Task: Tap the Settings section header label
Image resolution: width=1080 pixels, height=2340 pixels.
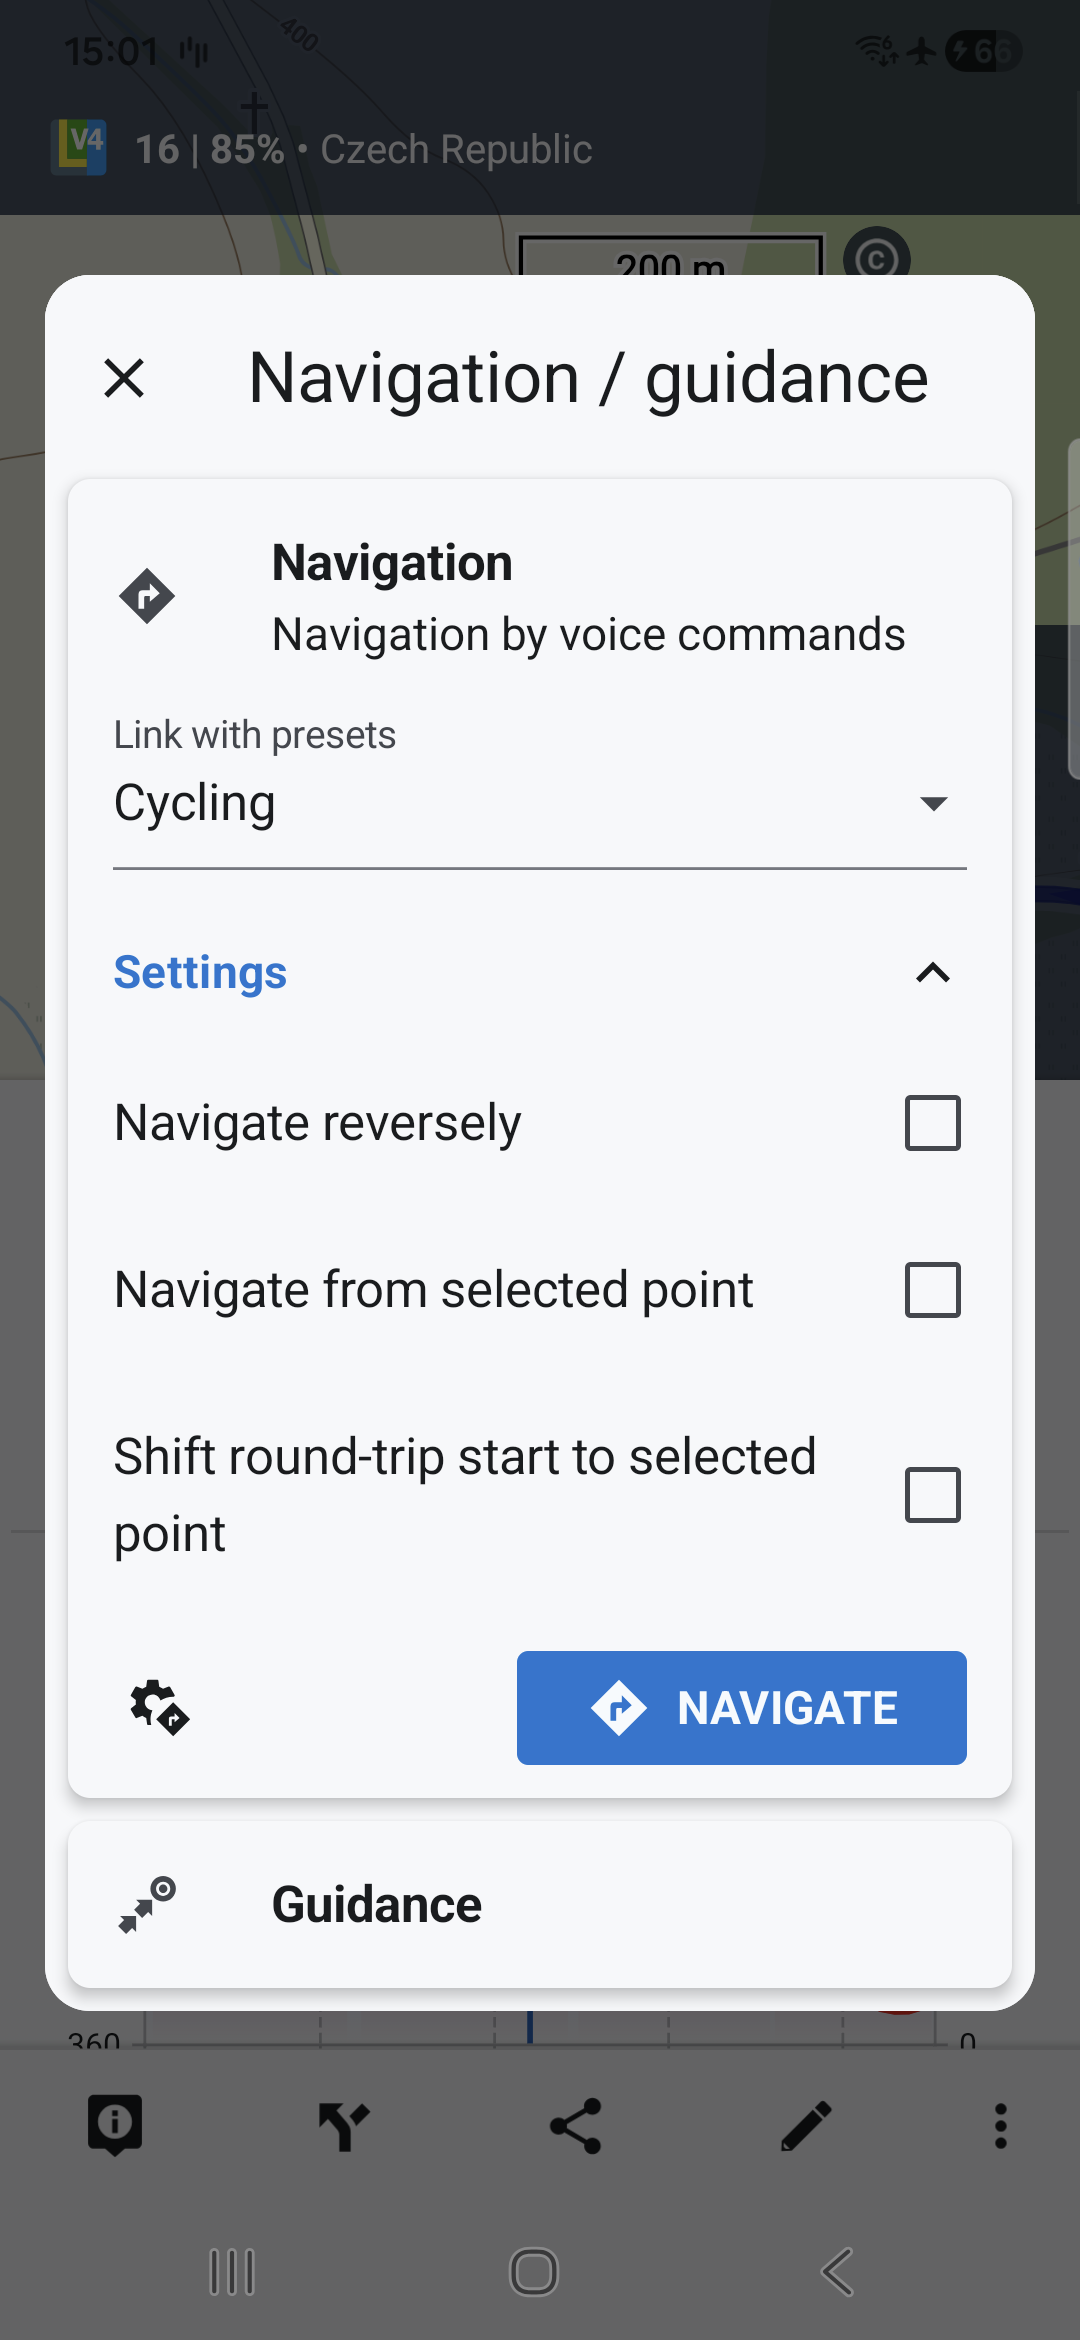Action: pyautogui.click(x=200, y=973)
